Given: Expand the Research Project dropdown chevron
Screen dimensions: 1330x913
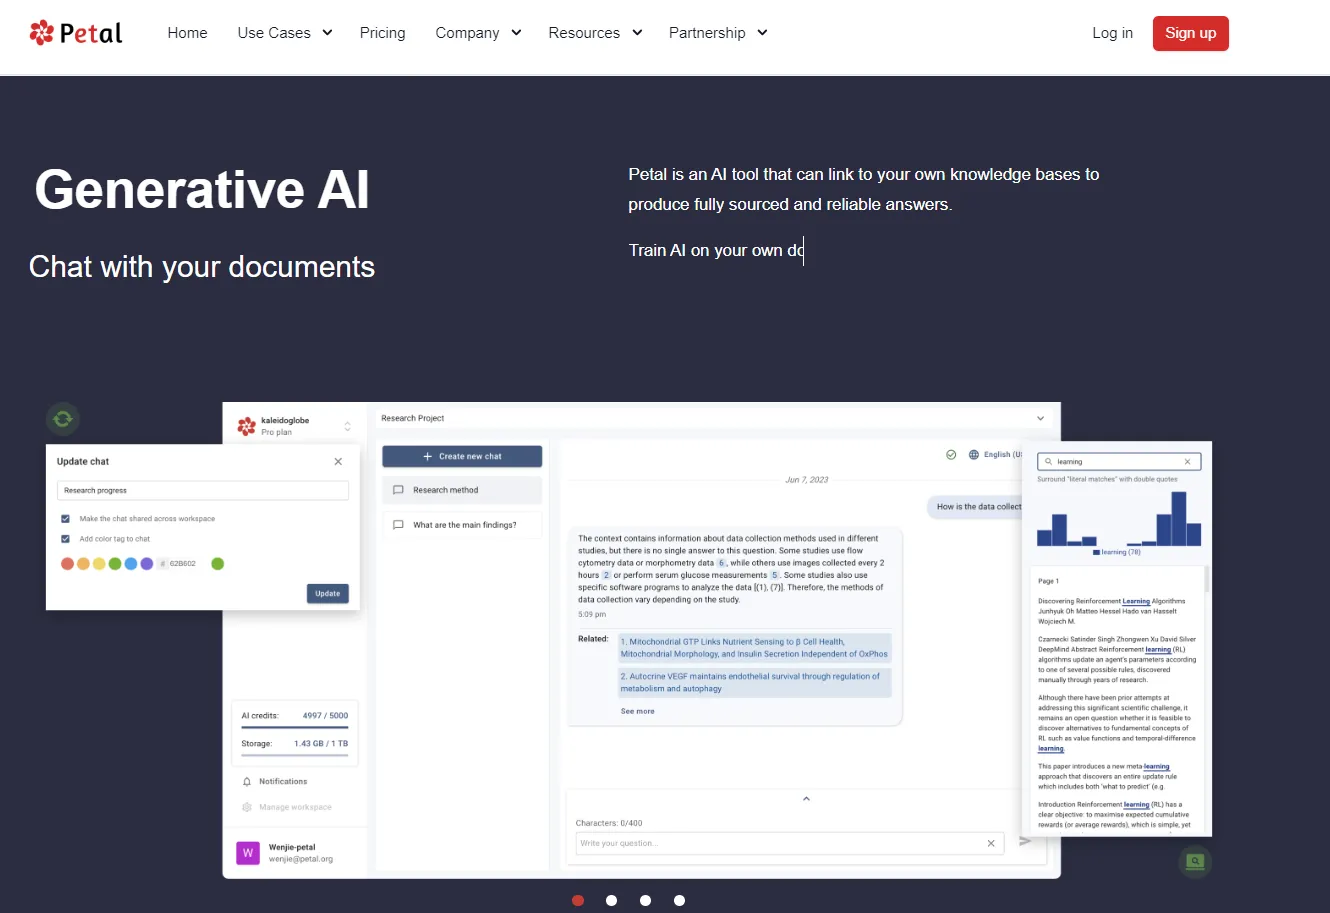Looking at the screenshot, I should coord(1040,418).
